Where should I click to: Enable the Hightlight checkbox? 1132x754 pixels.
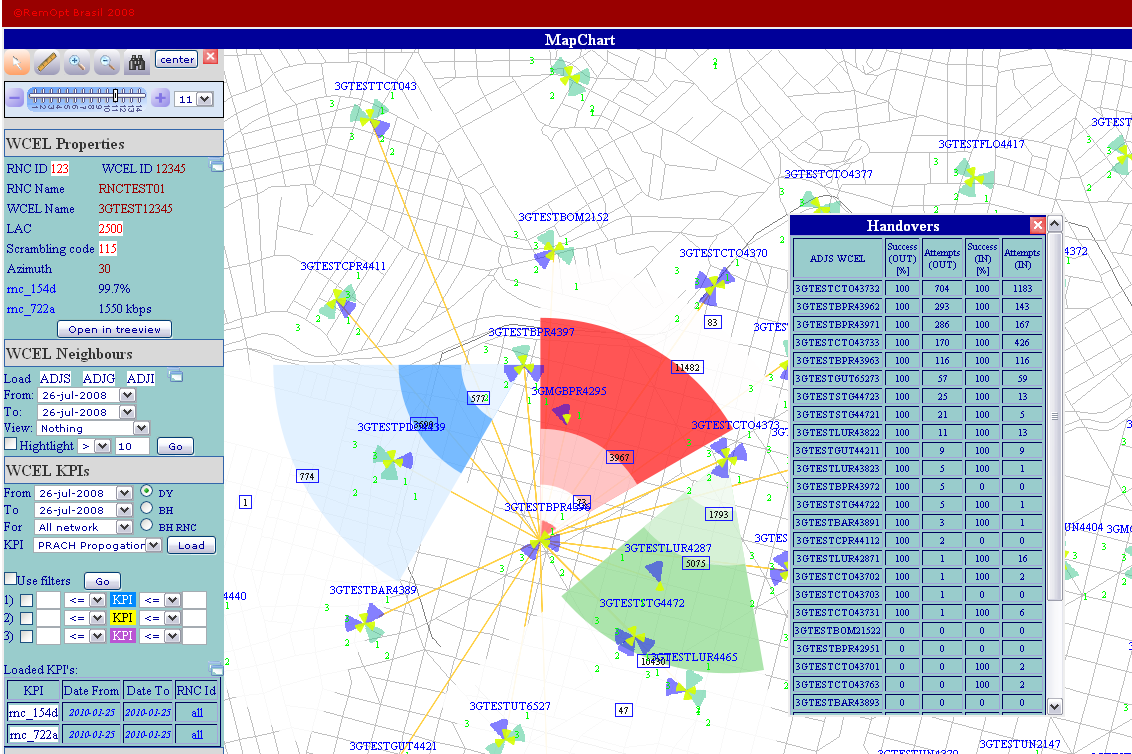11,445
